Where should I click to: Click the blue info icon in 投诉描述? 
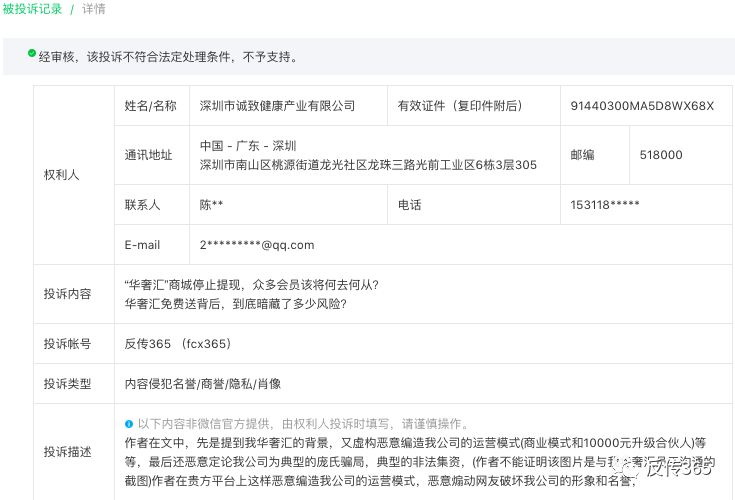click(129, 423)
